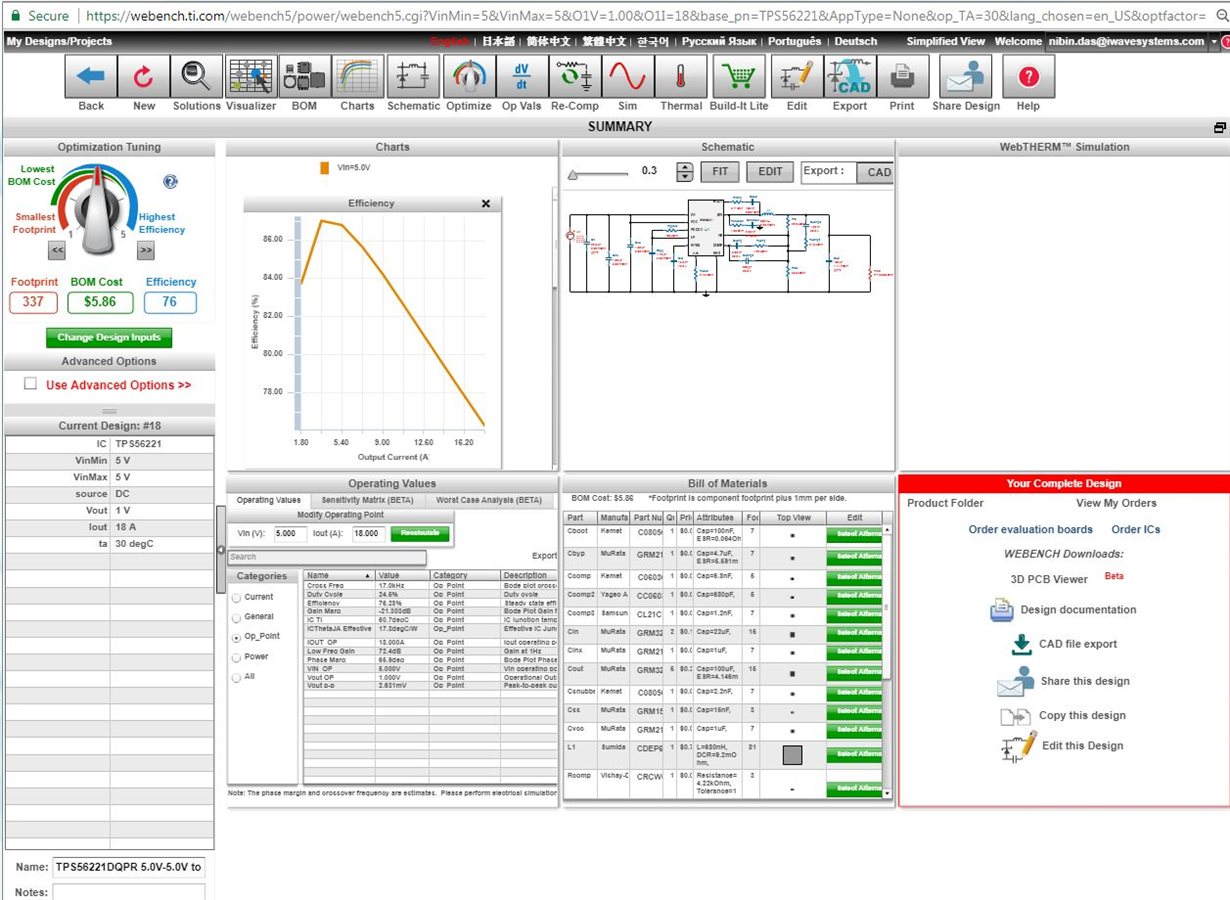This screenshot has width=1230, height=900.
Task: Open the BOM toolbar icon
Action: click(304, 76)
